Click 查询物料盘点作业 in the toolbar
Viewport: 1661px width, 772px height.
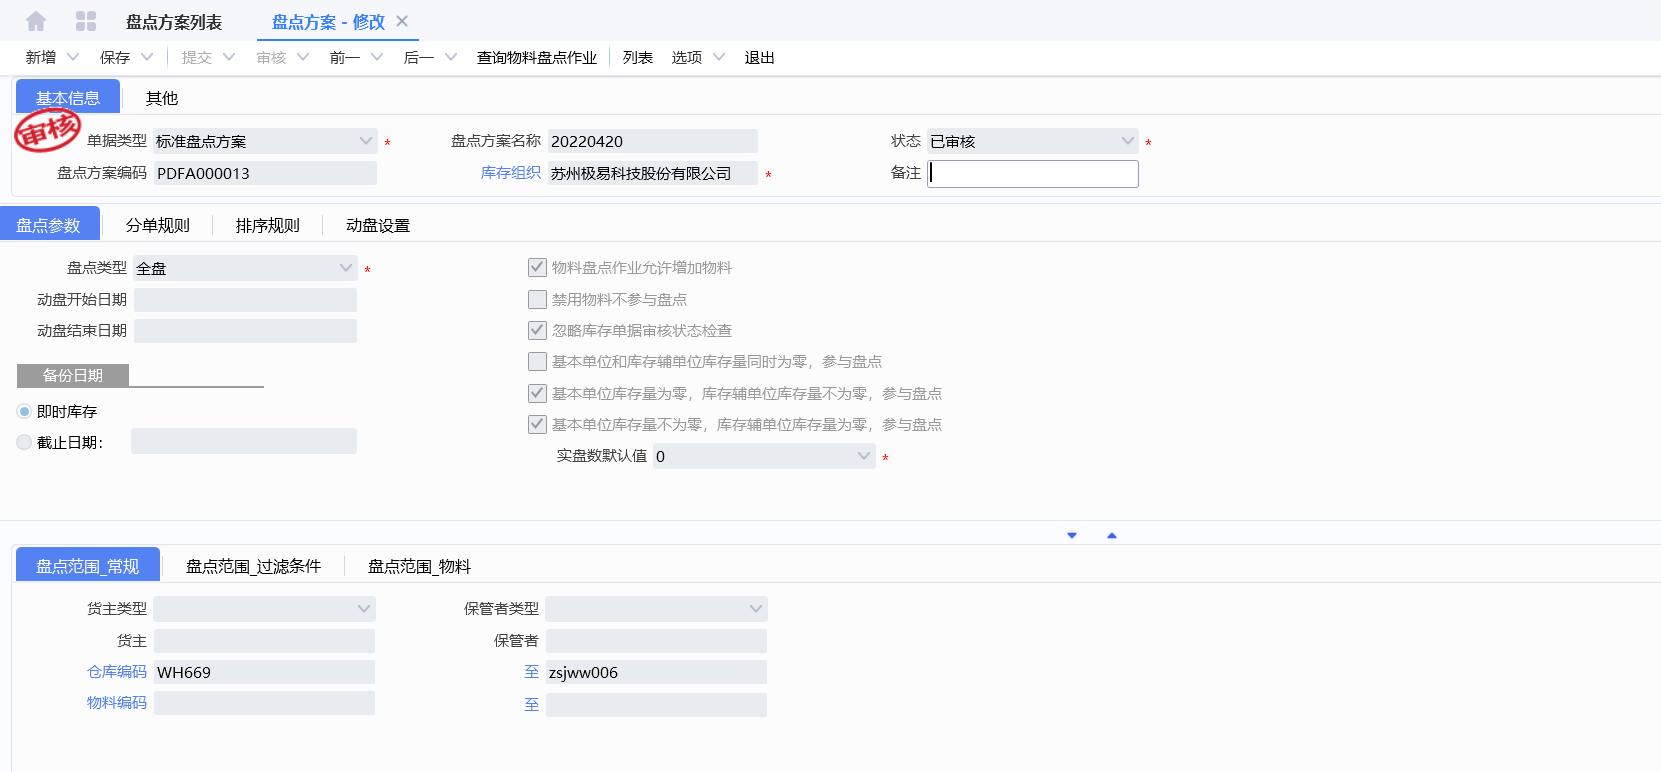click(x=537, y=57)
